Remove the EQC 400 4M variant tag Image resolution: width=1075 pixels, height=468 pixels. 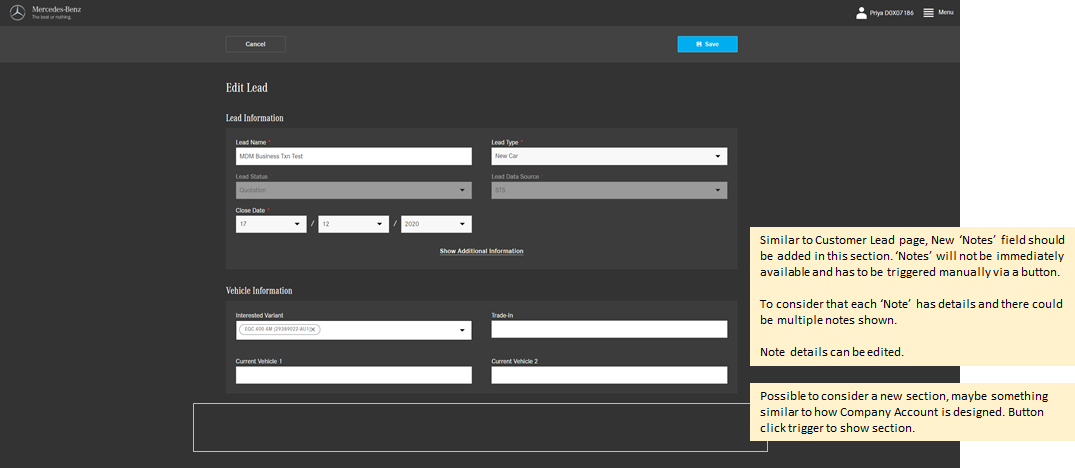point(313,330)
